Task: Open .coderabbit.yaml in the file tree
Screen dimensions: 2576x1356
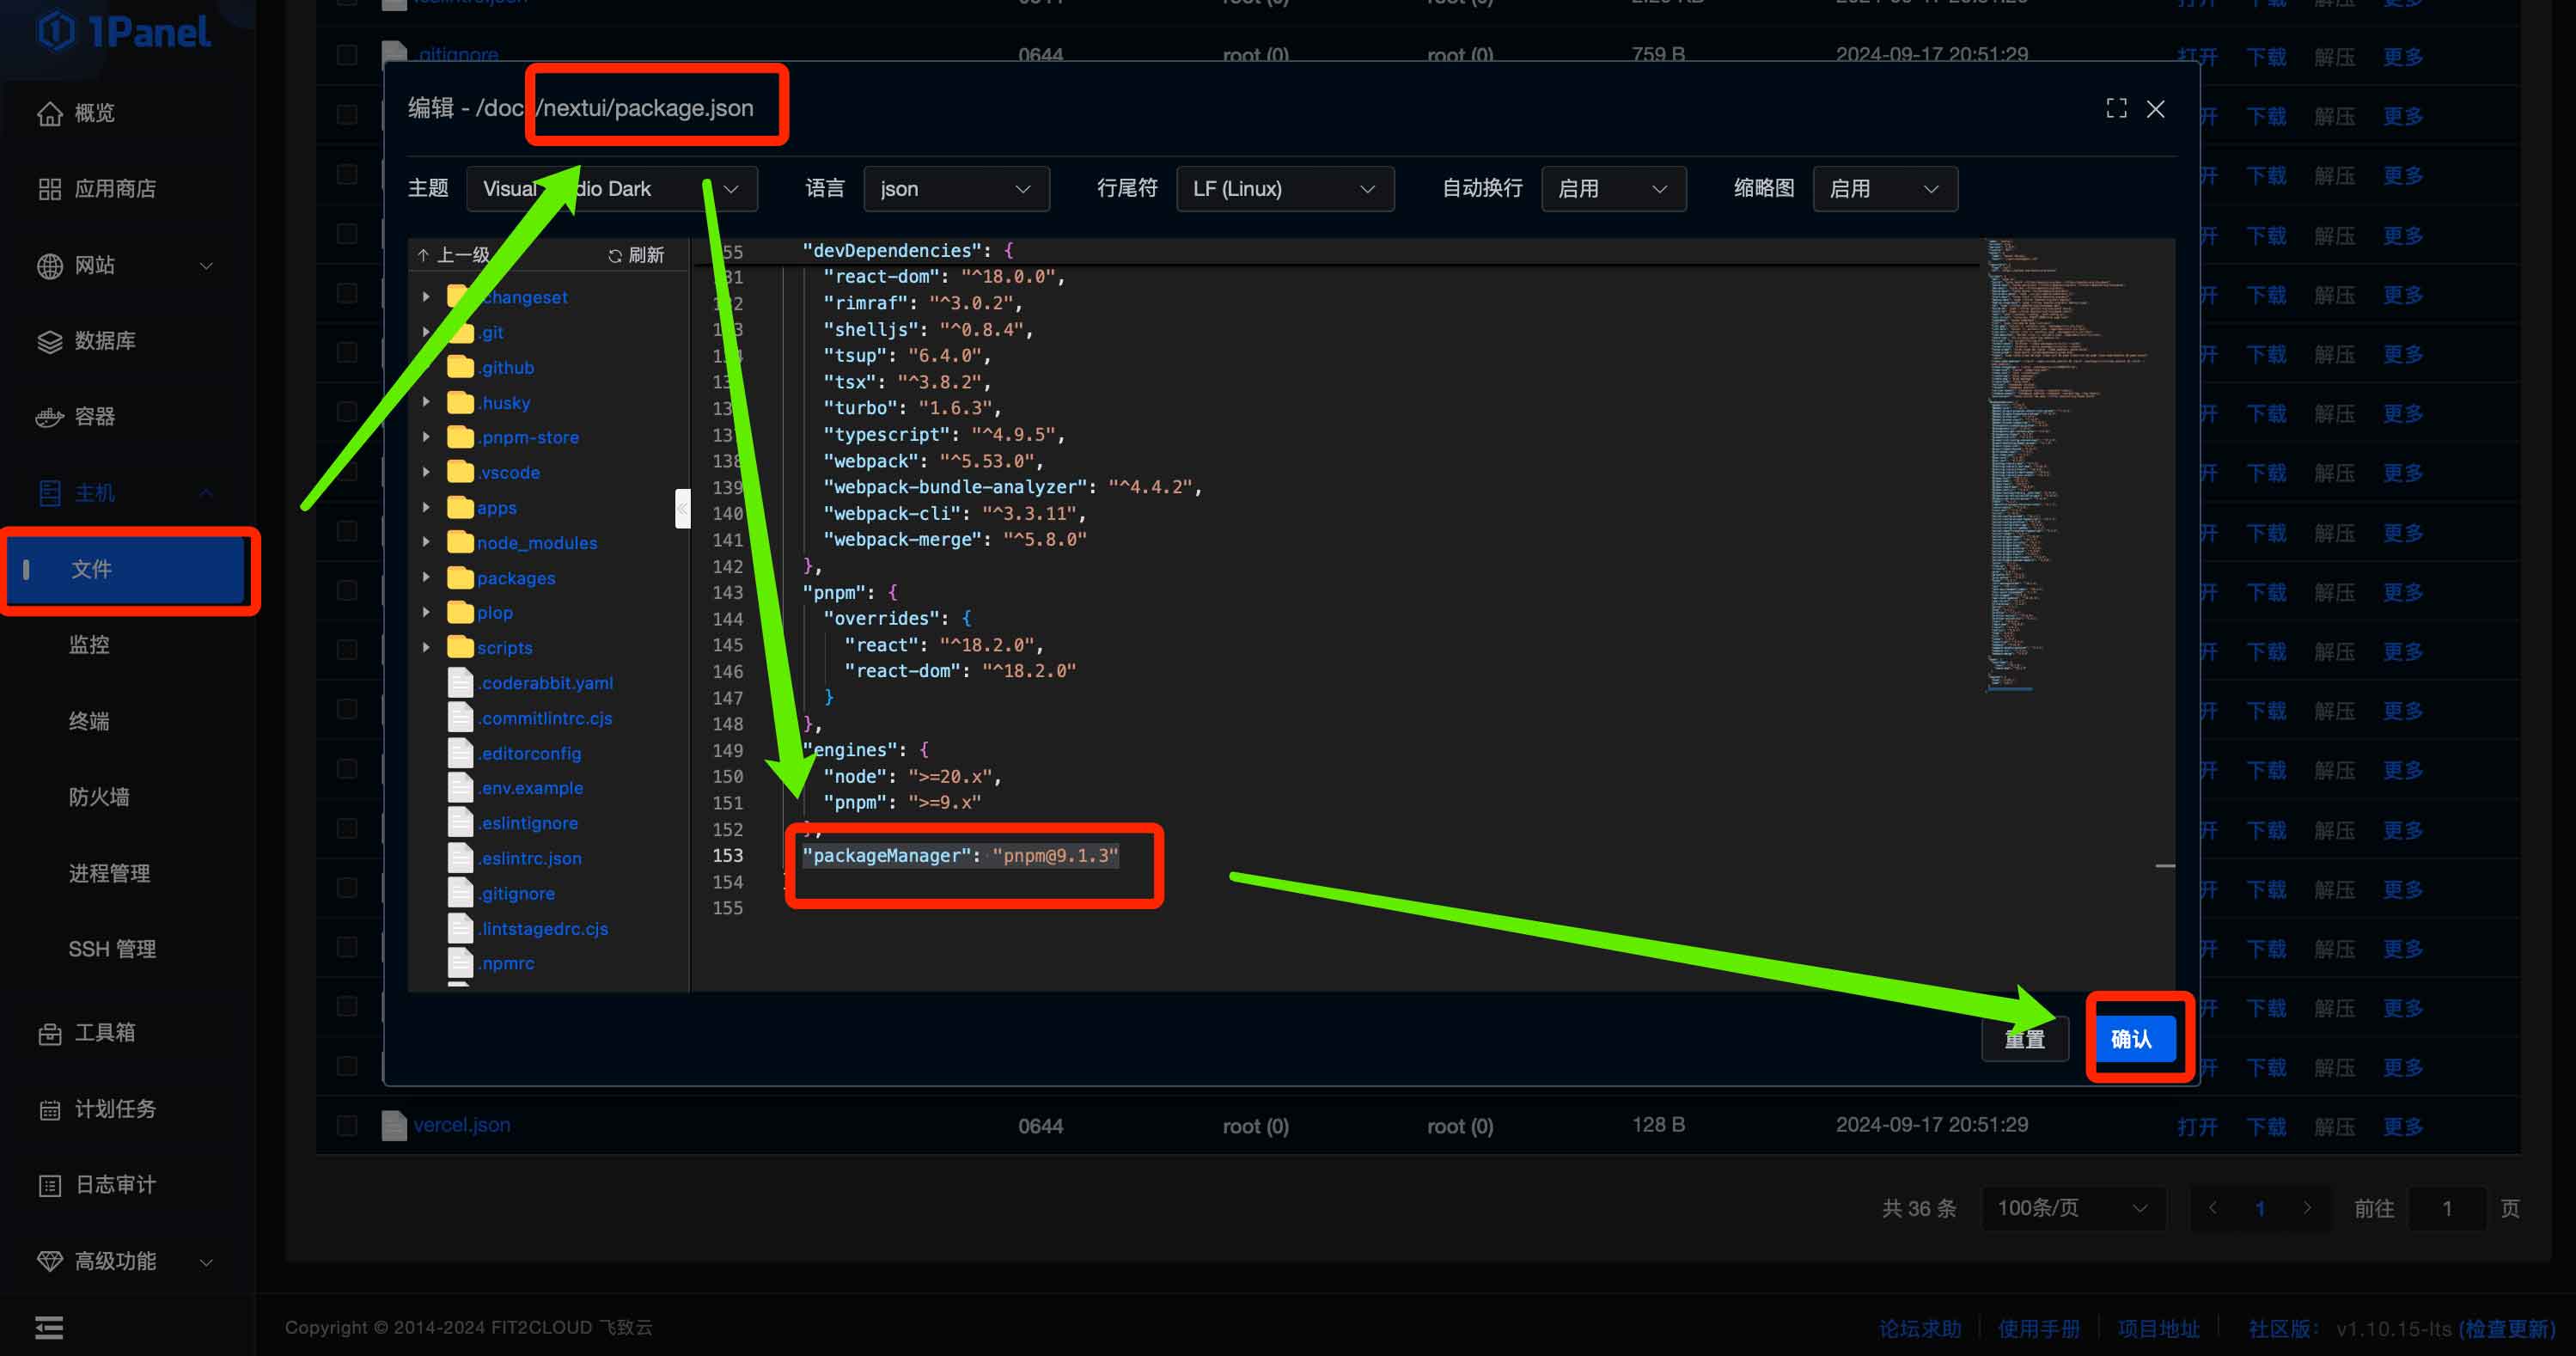Action: click(545, 683)
